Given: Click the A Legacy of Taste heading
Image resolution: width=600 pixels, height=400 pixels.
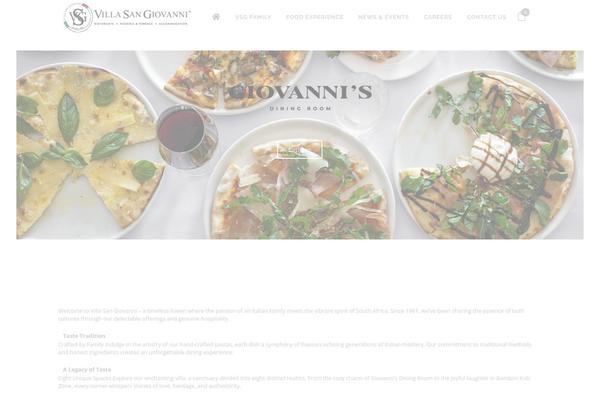Looking at the screenshot, I should pos(87,369).
